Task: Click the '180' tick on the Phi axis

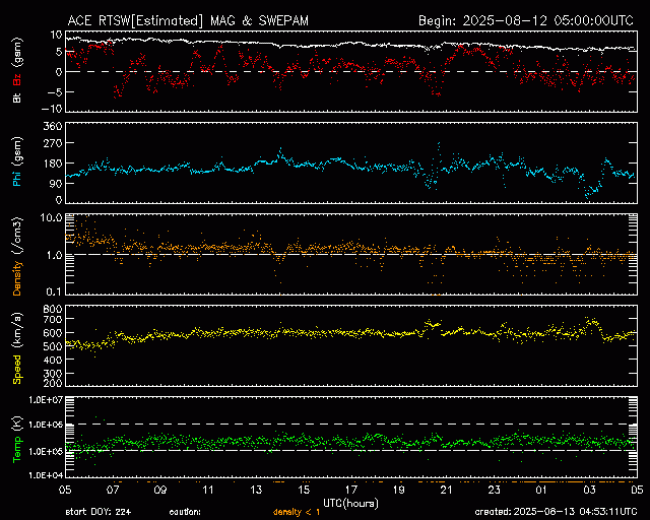Action: [53, 163]
